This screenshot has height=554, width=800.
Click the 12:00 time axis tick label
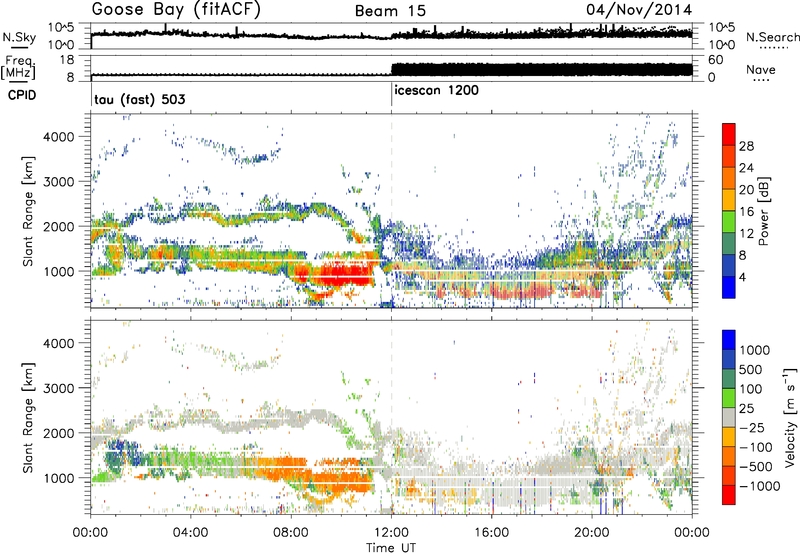[391, 531]
